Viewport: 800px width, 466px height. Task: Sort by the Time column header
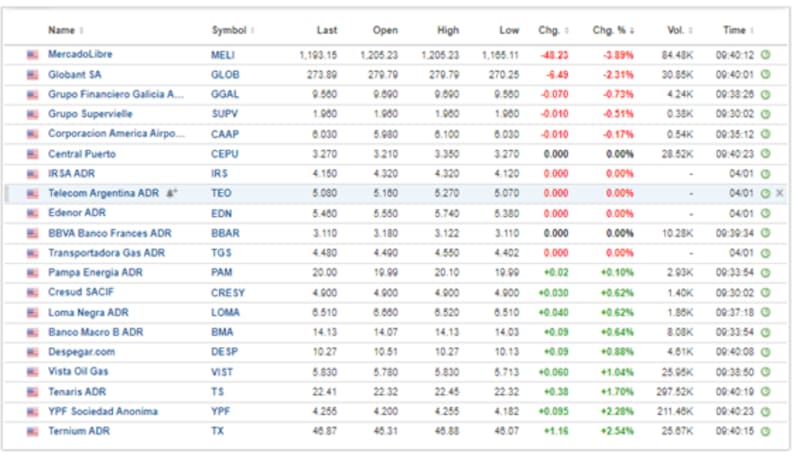click(x=738, y=30)
